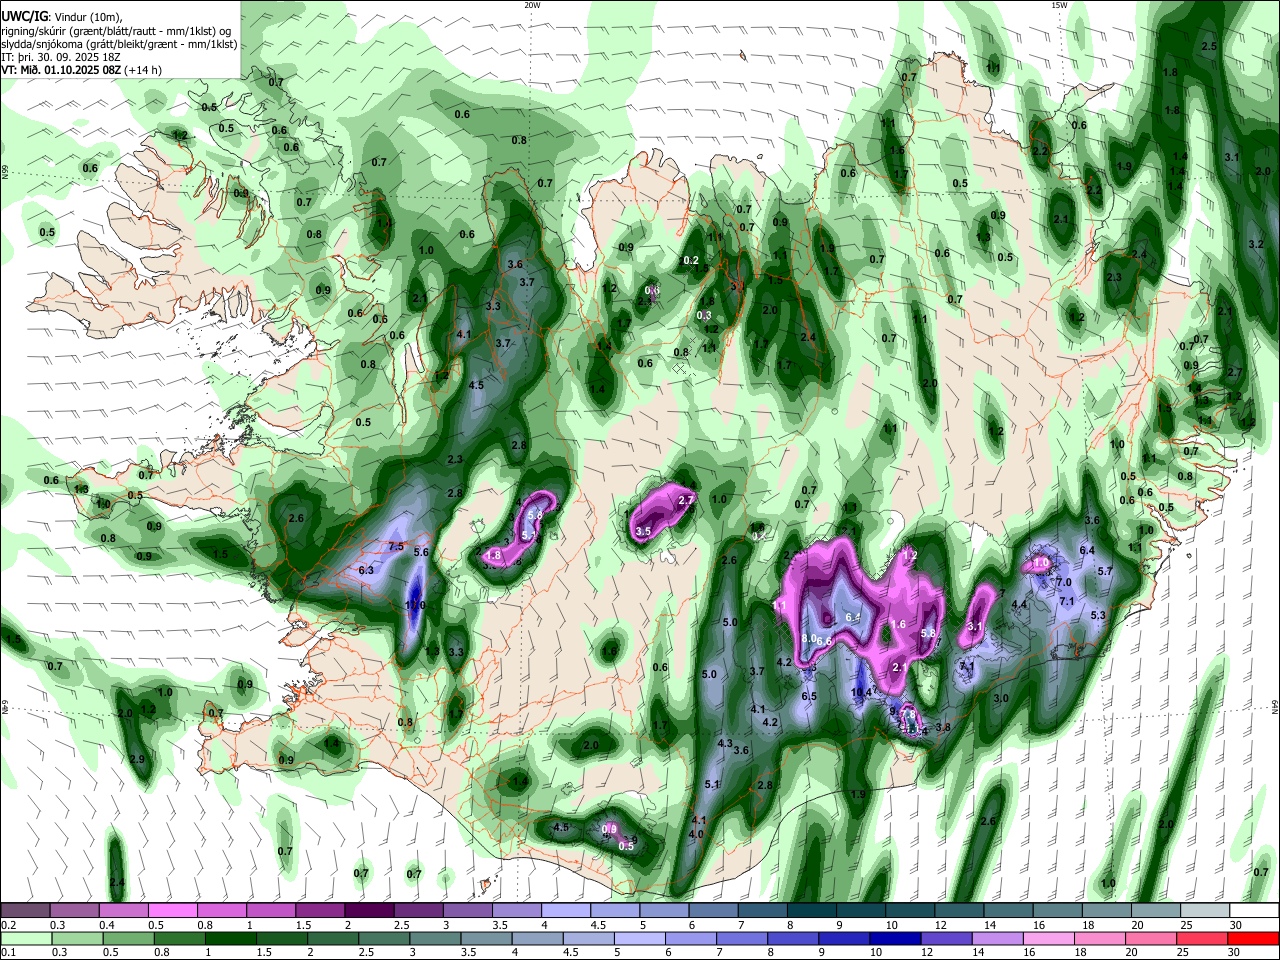Viewport: 1280px width, 960px height.
Task: Click the snow-scale swatch between 8 and 9
Action: tap(812, 910)
